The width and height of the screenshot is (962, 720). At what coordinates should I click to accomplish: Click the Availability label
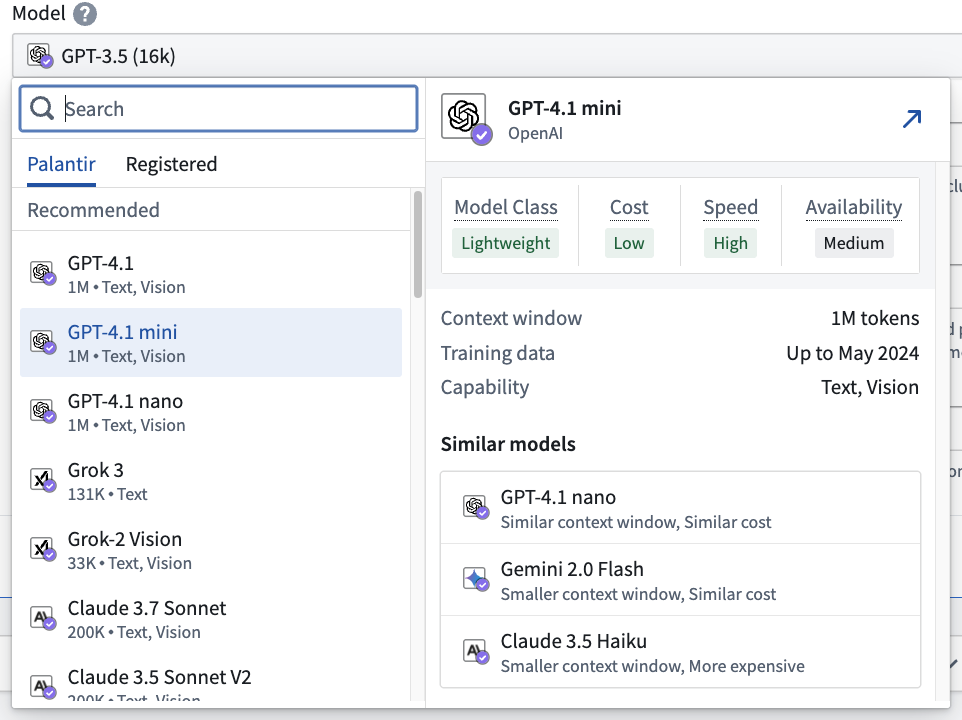click(x=854, y=207)
